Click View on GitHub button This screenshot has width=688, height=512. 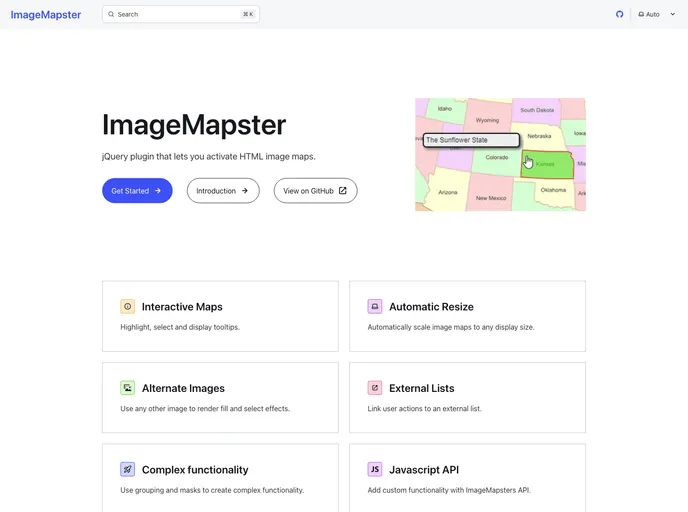(x=315, y=191)
